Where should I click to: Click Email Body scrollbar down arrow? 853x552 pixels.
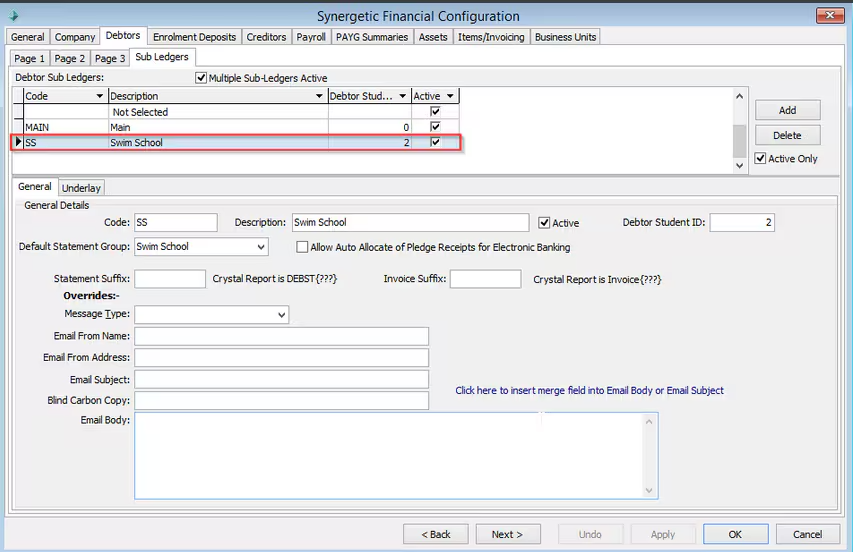coord(649,491)
